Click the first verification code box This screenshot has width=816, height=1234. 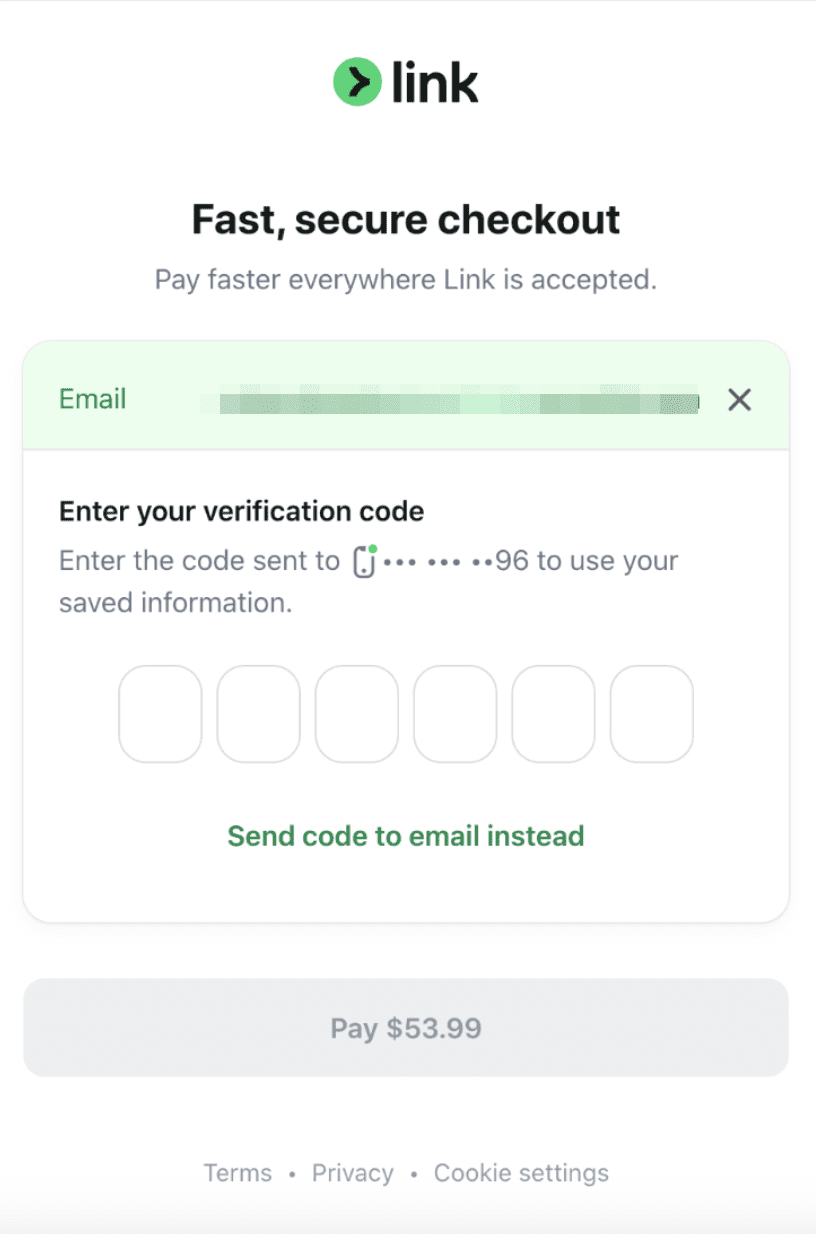point(160,714)
